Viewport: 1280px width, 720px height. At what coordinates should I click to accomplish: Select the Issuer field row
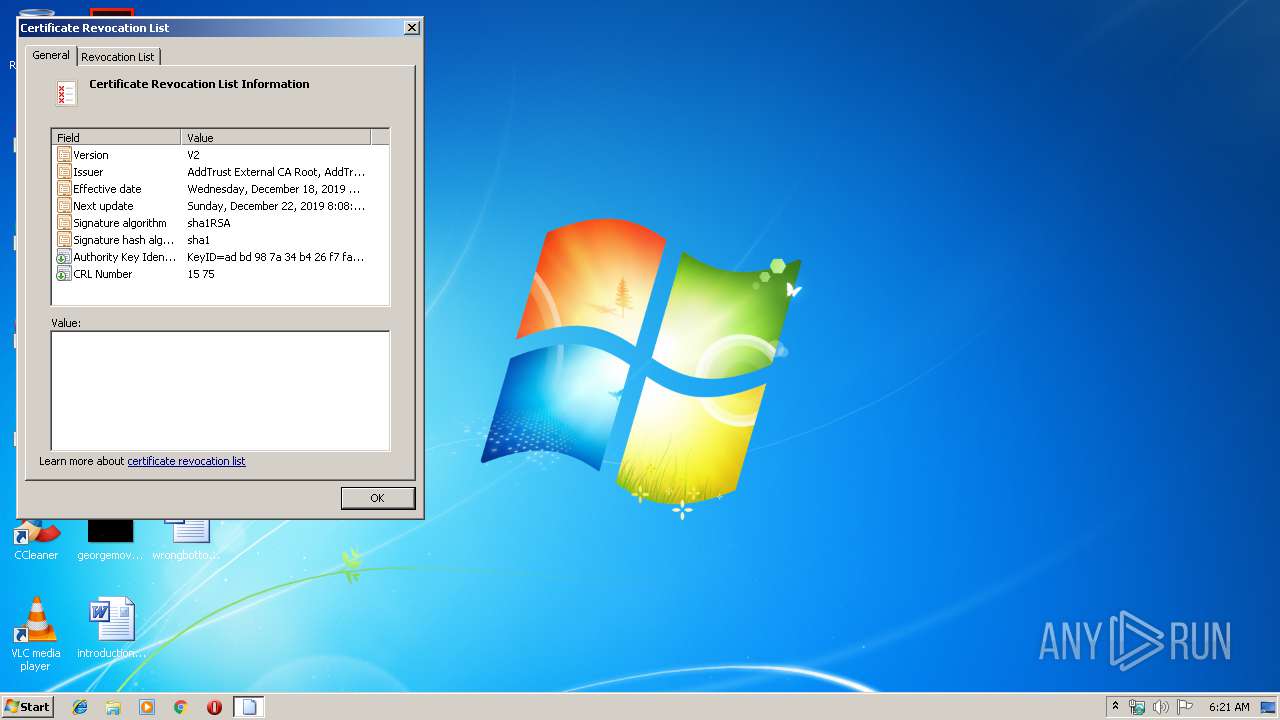220,172
